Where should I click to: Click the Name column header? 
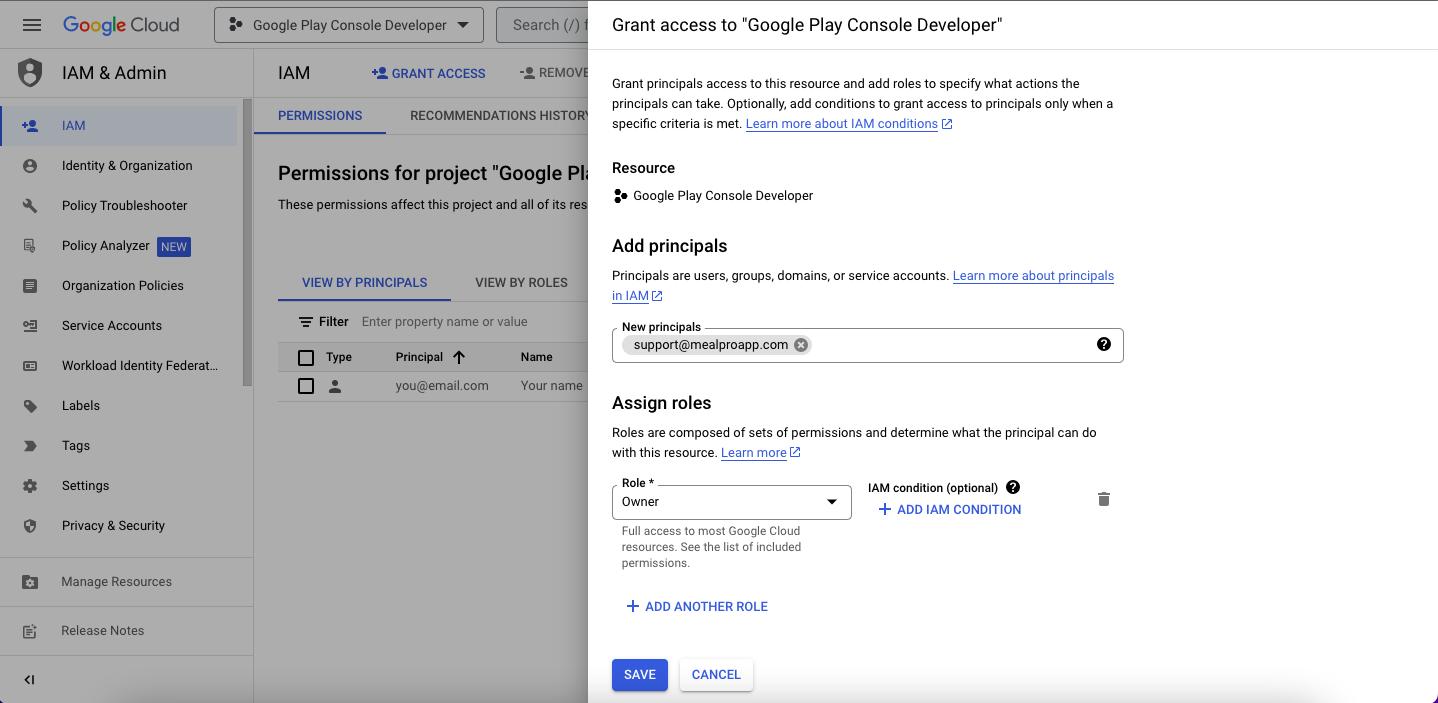click(x=537, y=357)
